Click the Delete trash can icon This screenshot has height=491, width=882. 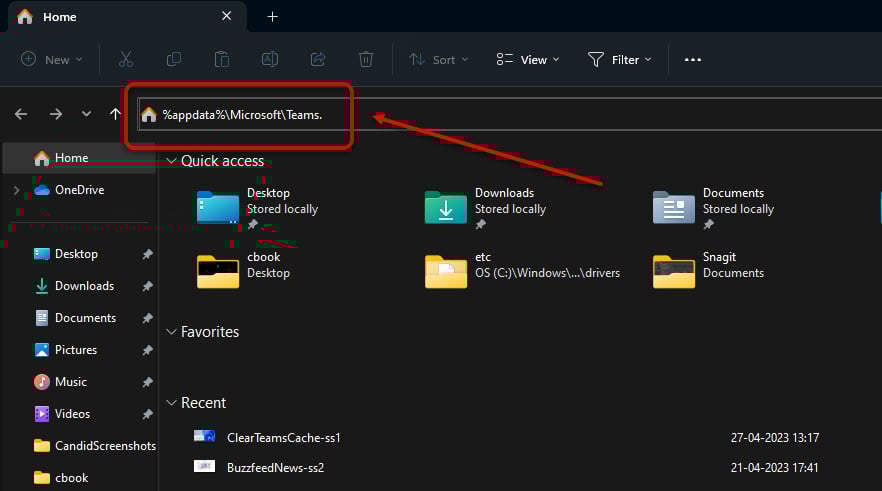[x=366, y=59]
